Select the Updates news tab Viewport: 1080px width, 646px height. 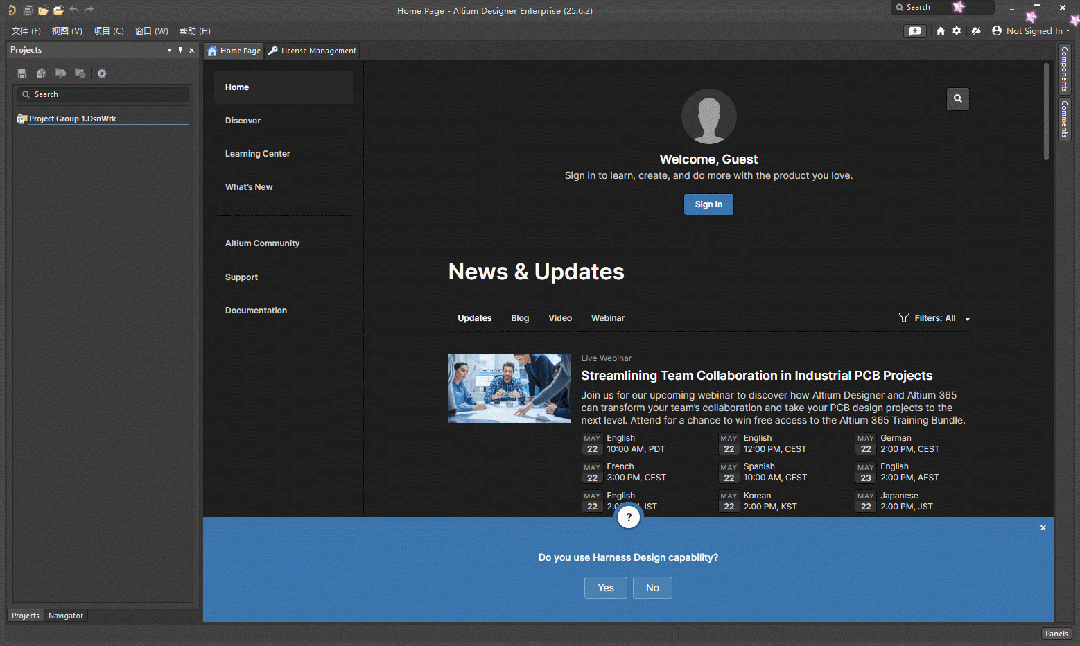[x=475, y=318]
